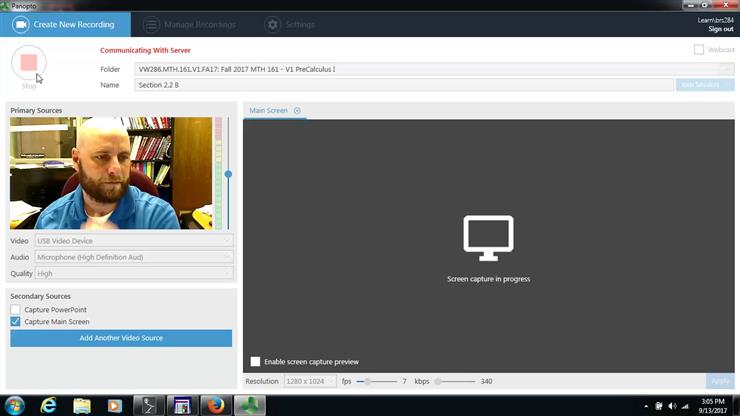Open the Video source dropdown
The image size is (740, 416).
point(134,241)
